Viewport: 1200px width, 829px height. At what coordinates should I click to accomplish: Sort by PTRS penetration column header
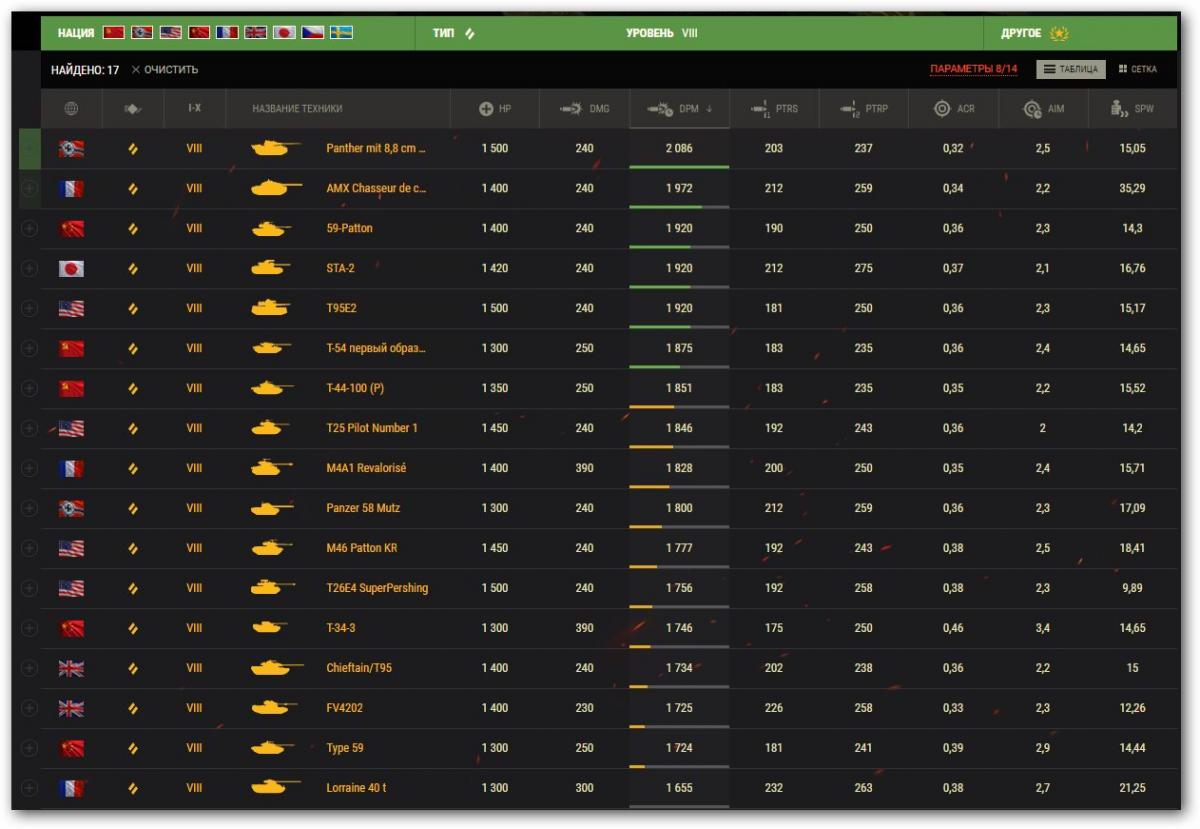(x=773, y=108)
